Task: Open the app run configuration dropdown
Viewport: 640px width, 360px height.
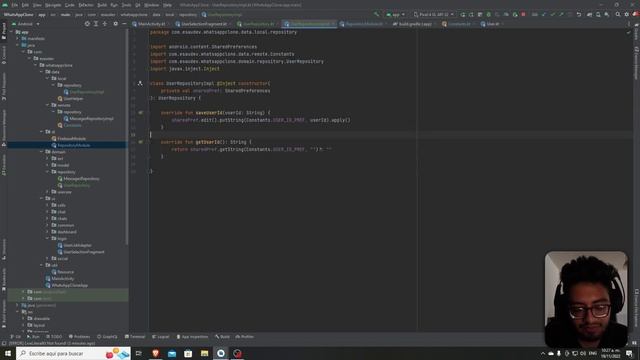Action: [396, 14]
